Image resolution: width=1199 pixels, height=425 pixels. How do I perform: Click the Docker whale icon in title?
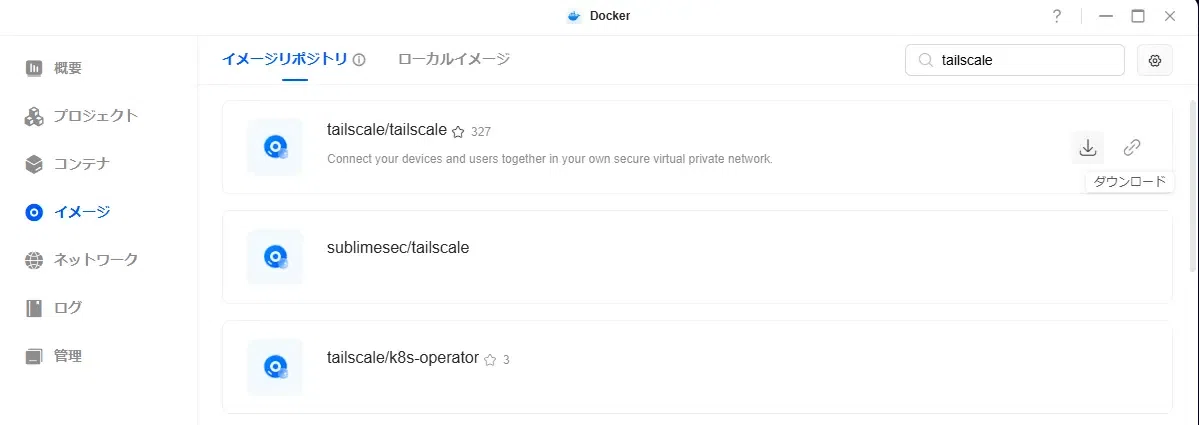tap(574, 16)
